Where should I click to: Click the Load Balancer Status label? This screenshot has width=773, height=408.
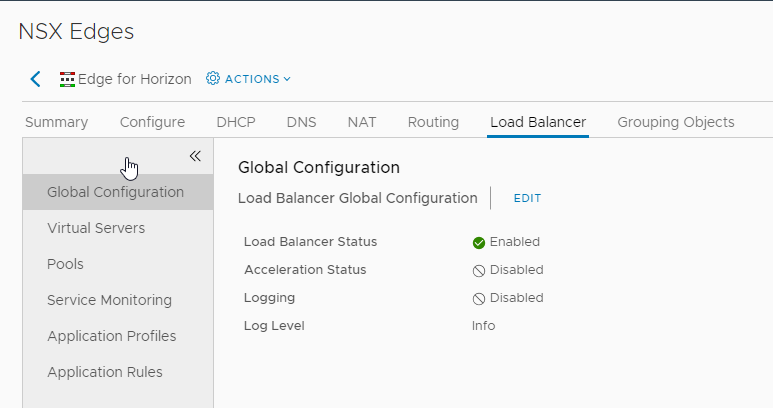pyautogui.click(x=311, y=242)
